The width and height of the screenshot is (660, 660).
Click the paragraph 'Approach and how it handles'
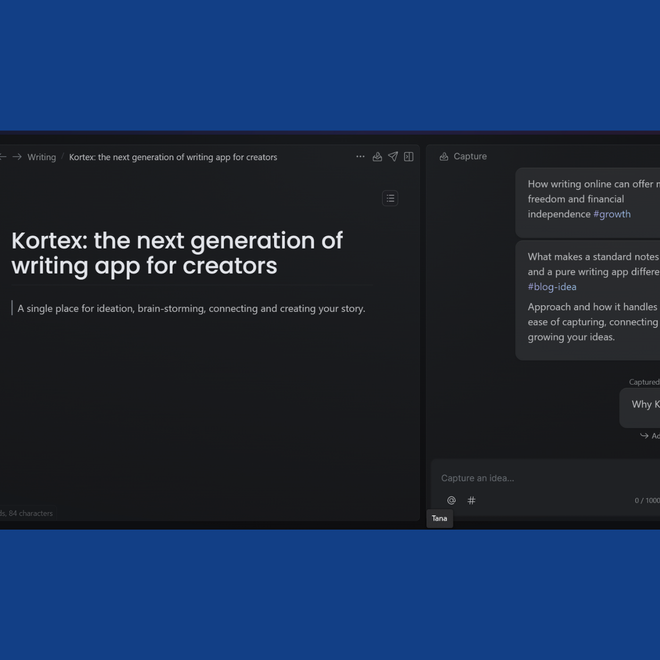593,322
